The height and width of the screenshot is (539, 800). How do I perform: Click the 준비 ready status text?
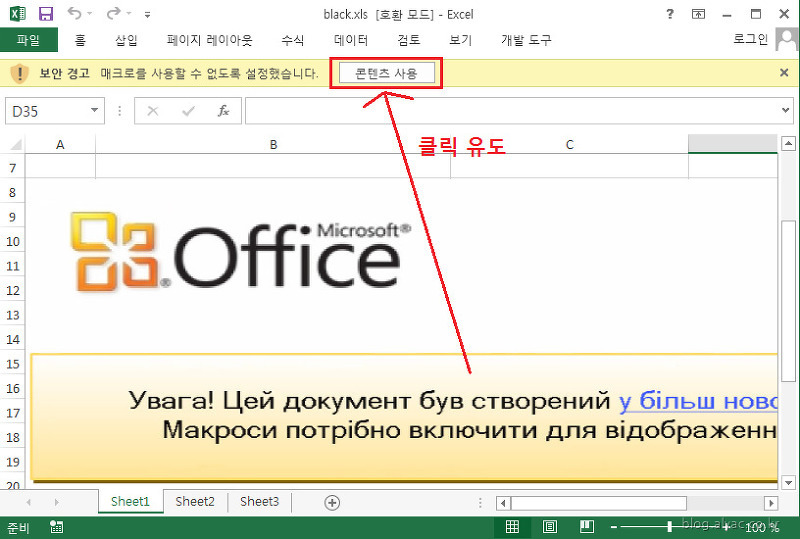pyautogui.click(x=18, y=527)
